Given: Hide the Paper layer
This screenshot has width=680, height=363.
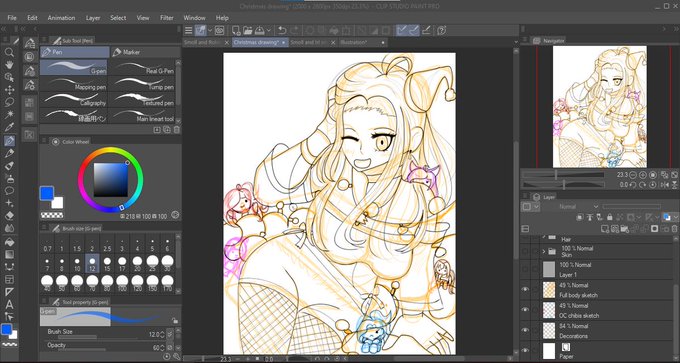Looking at the screenshot, I should click(x=525, y=350).
